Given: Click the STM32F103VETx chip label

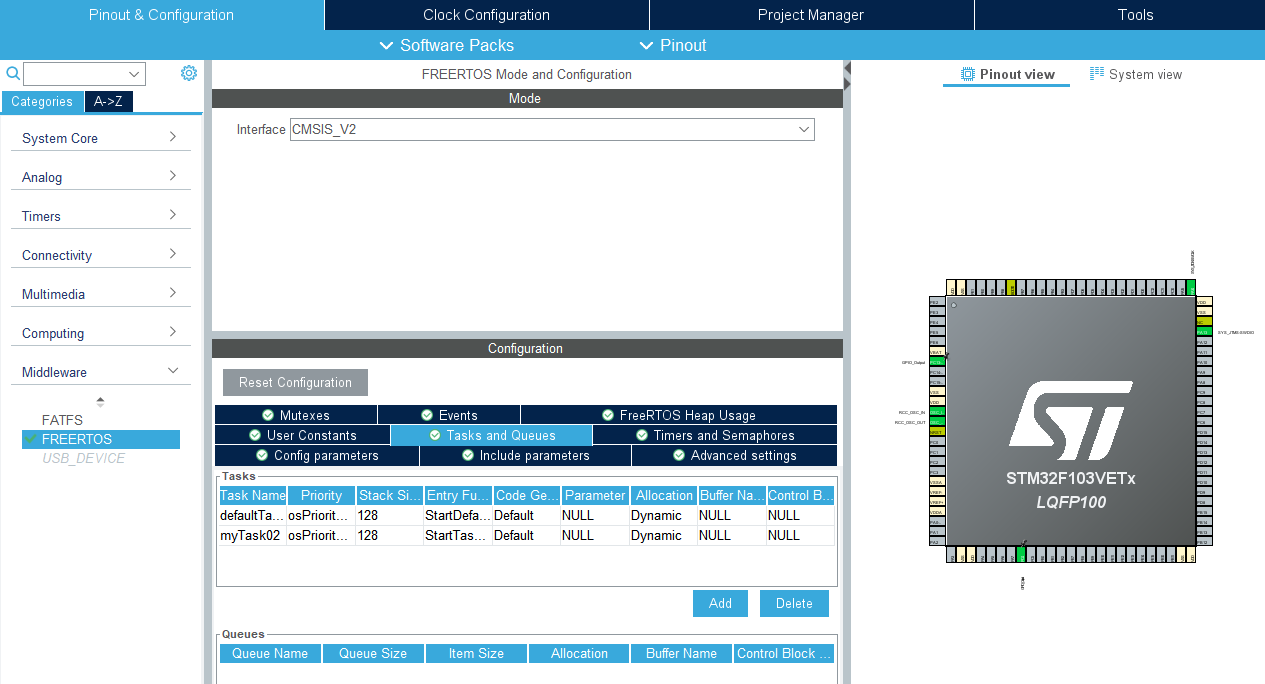Looking at the screenshot, I should (x=1070, y=479).
